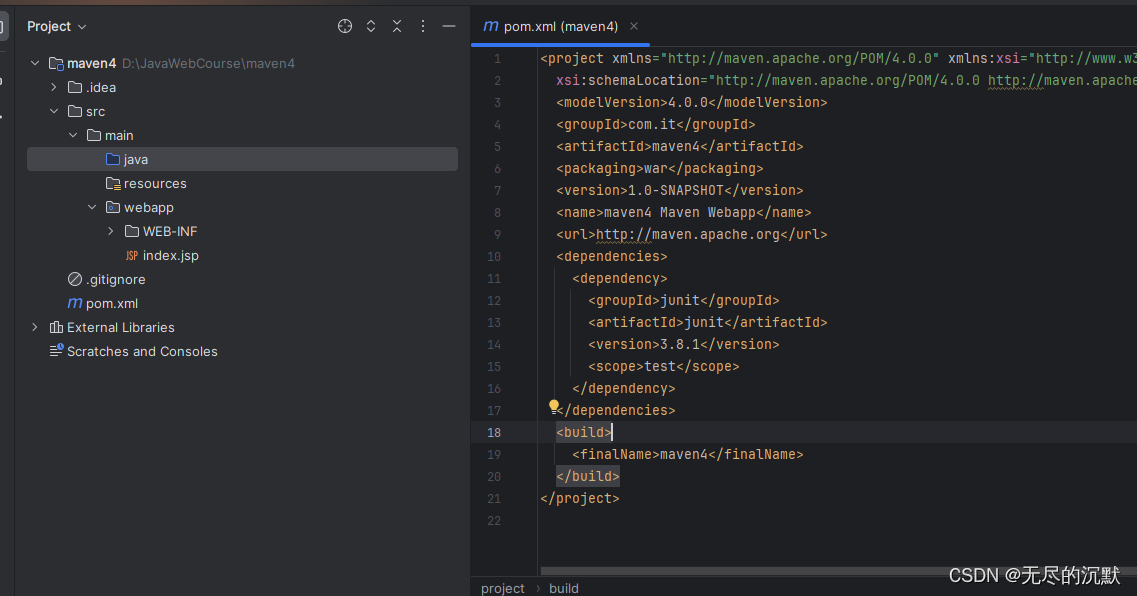This screenshot has width=1137, height=596.
Task: Click the Maven icon beside pom.xml in tree
Action: (75, 303)
